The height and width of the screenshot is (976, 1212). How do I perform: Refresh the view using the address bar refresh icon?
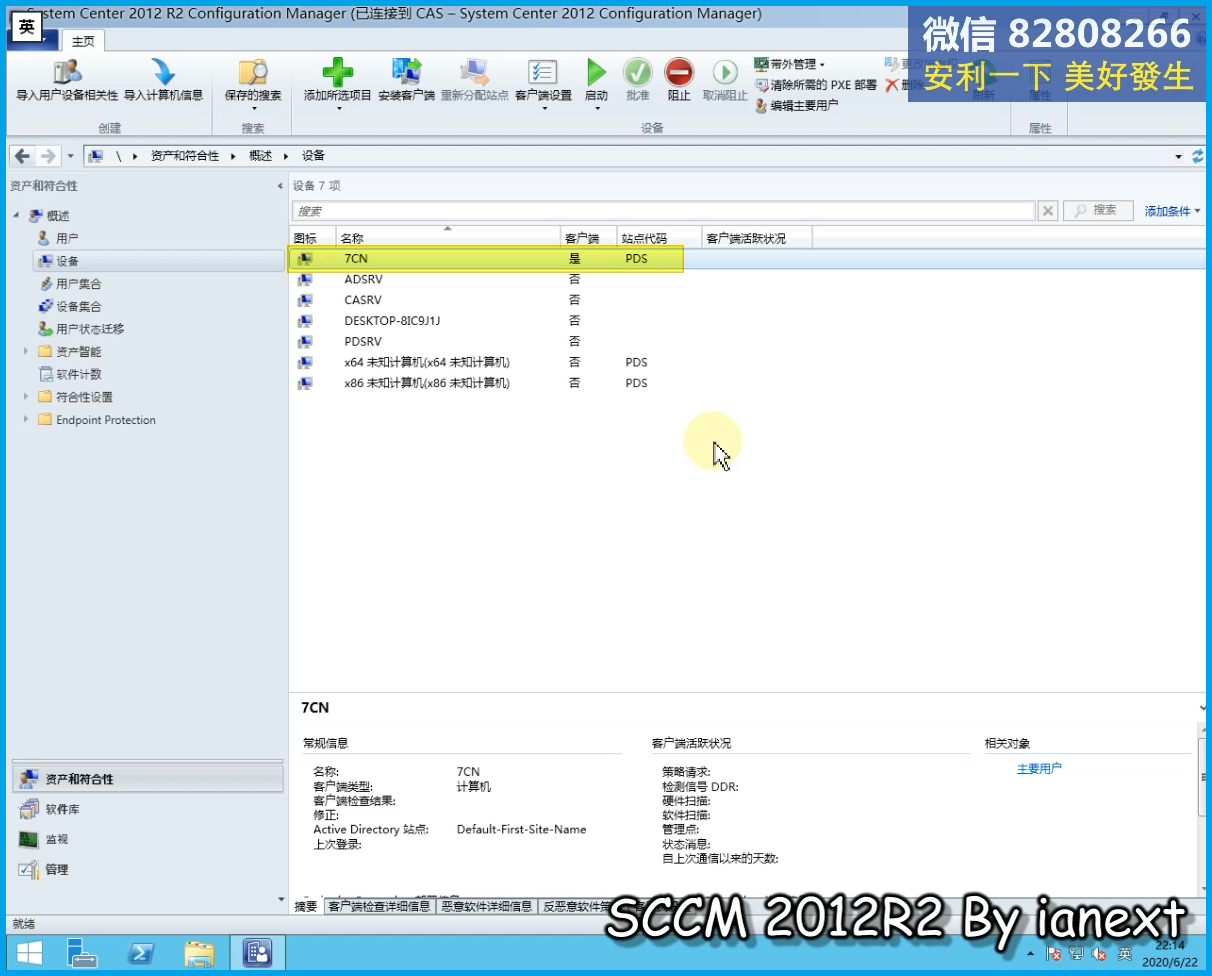(1199, 156)
